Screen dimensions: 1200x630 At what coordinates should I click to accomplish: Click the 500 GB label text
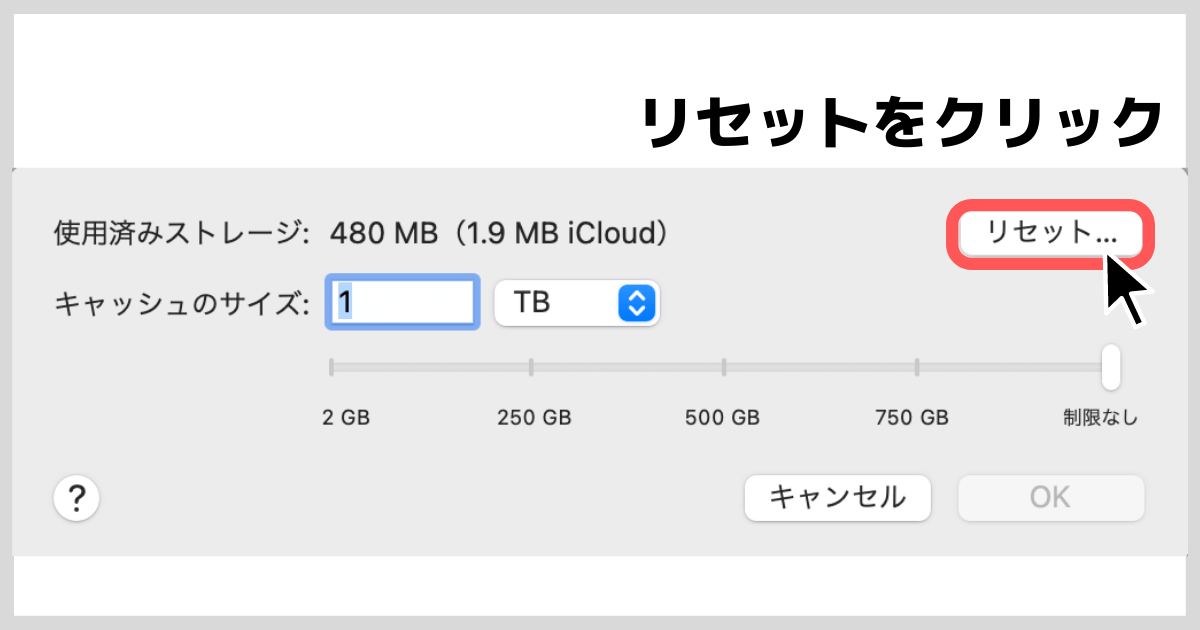click(x=722, y=417)
